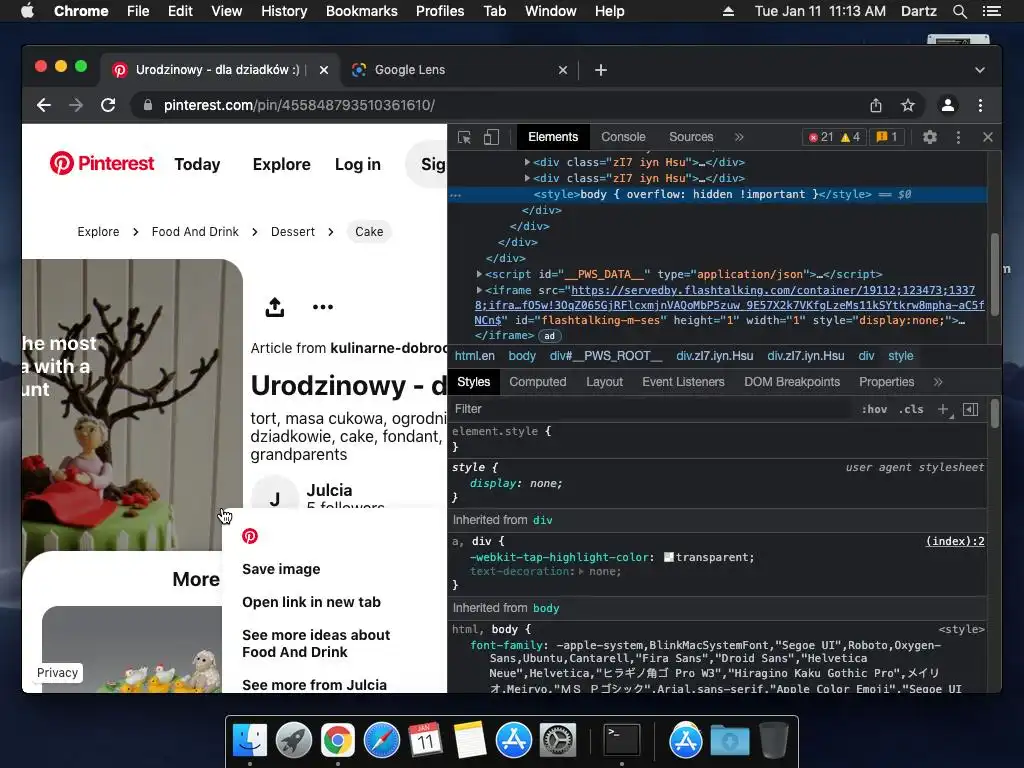Show more DevTools panels via chevrons
This screenshot has height=768, width=1024.
[739, 137]
